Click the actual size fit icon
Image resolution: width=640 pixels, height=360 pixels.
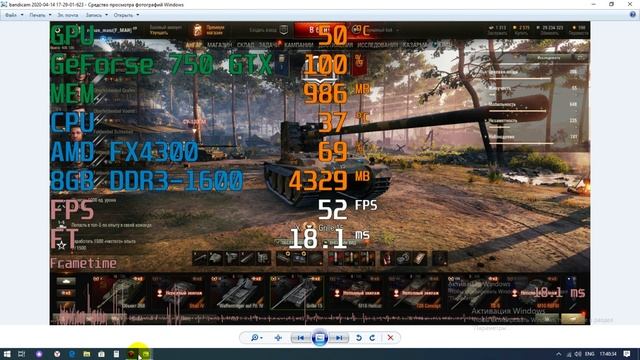pos(278,338)
